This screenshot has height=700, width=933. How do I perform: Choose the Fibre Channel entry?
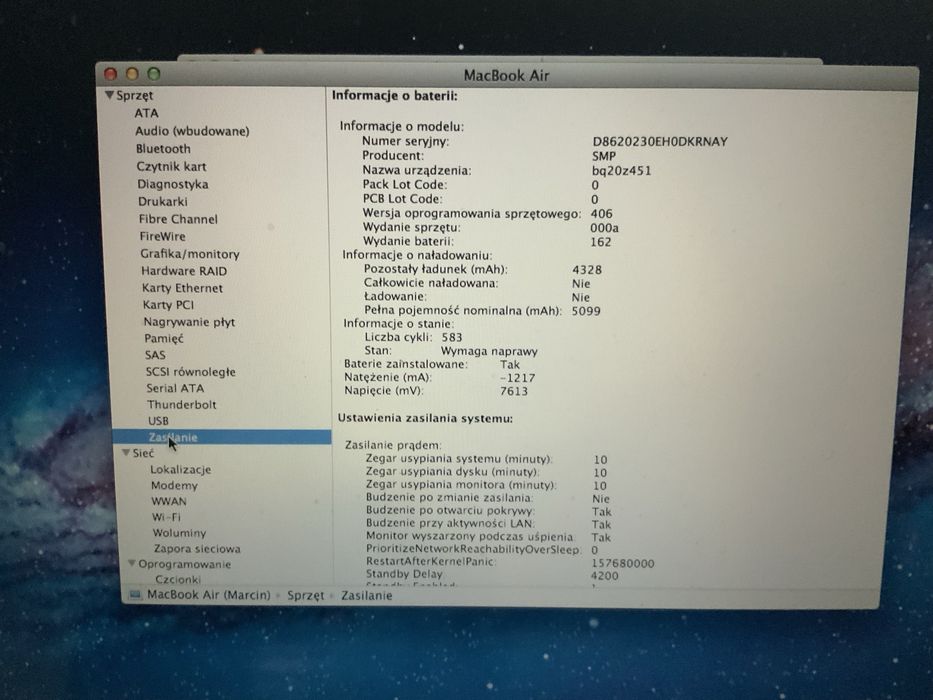tap(178, 219)
